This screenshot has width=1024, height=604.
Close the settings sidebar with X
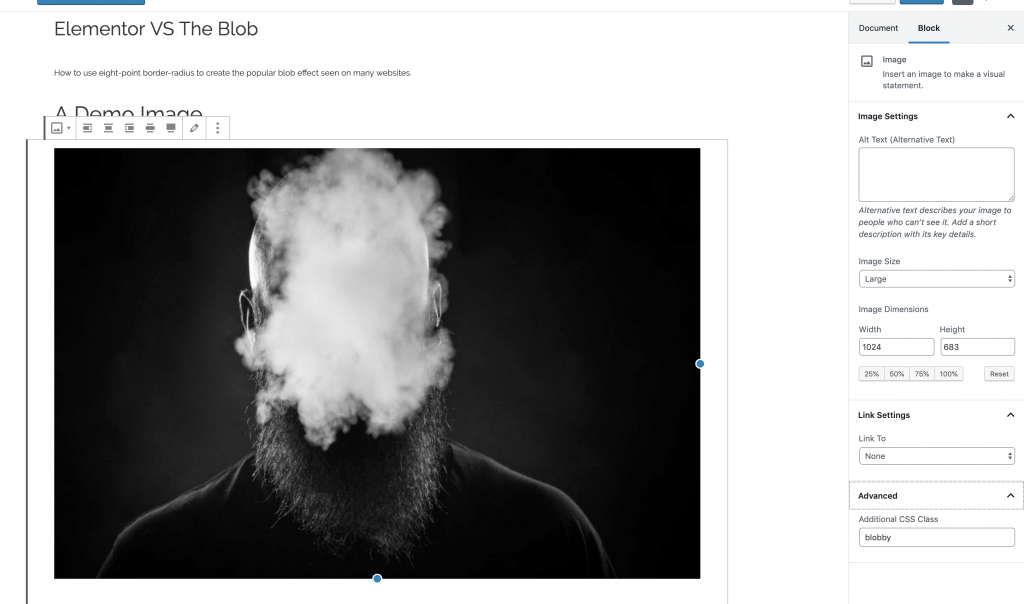1010,28
